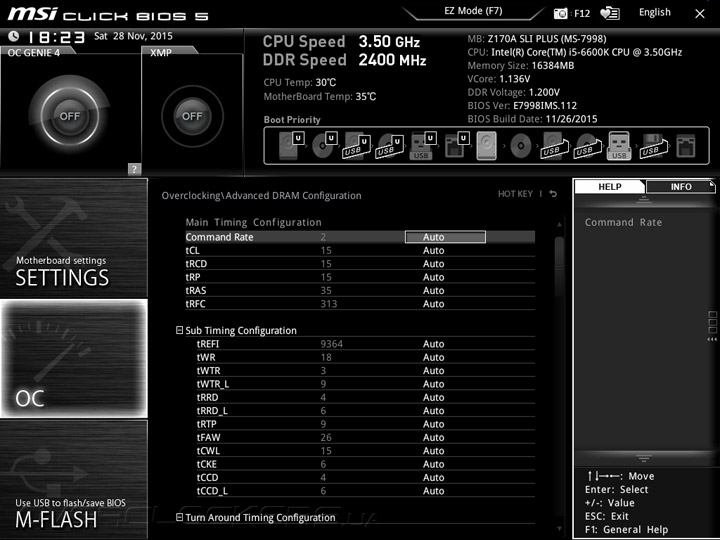Click the help panel scroll-down handle

coord(644,458)
